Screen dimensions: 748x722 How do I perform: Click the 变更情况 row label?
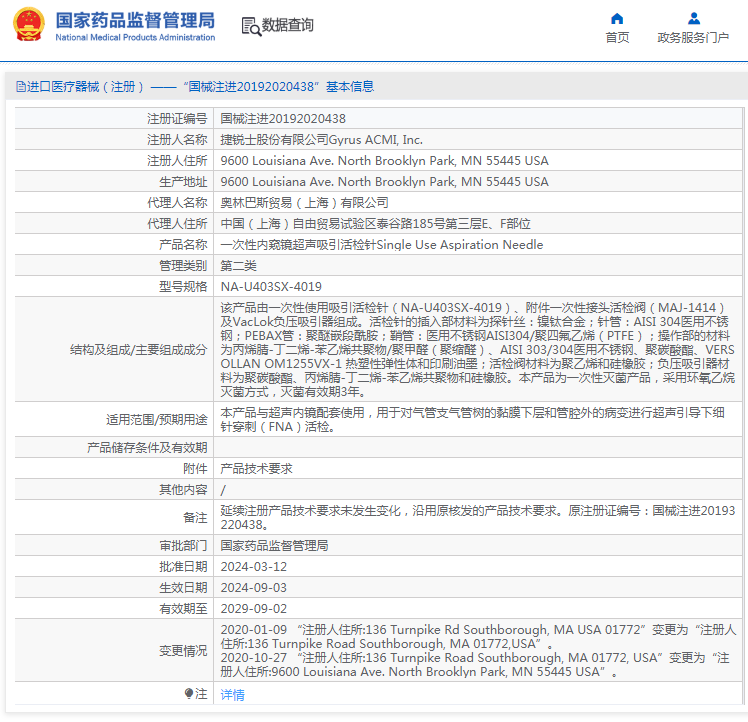tap(183, 650)
